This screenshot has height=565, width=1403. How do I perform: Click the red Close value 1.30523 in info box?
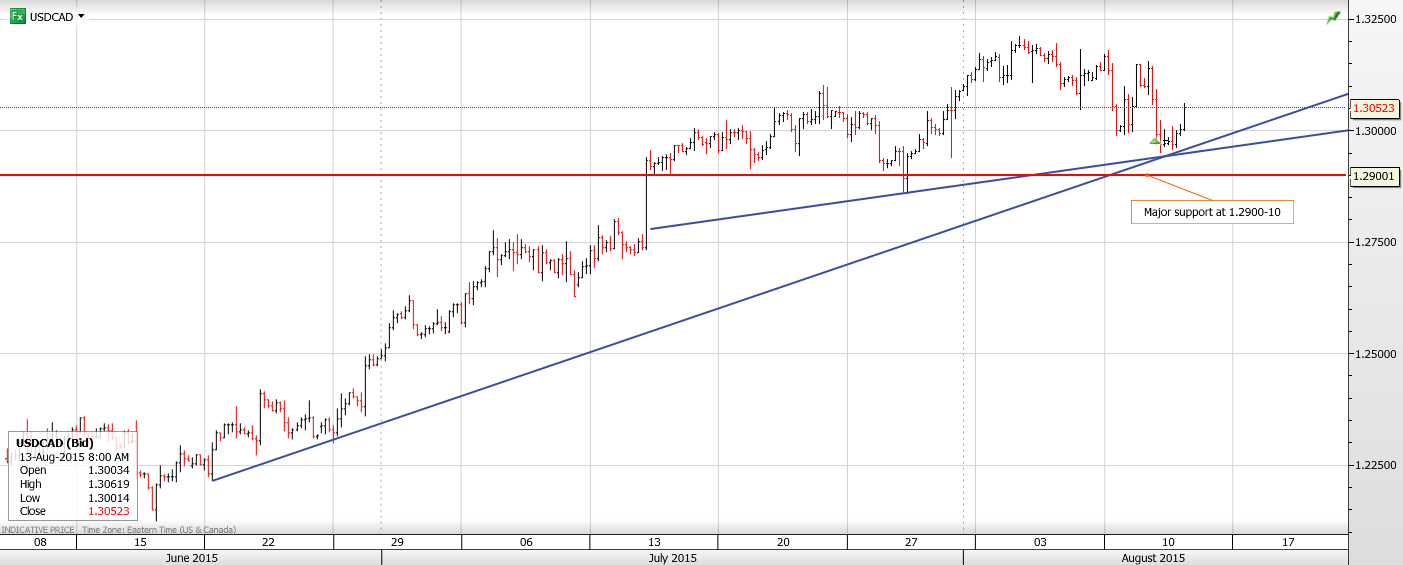(108, 511)
